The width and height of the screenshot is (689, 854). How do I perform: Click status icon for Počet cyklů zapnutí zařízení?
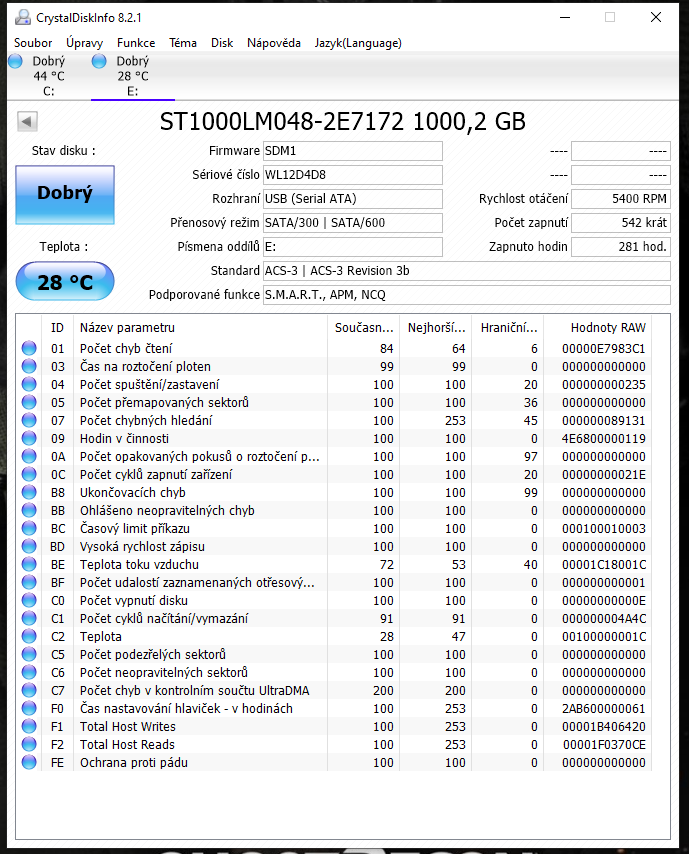click(x=29, y=474)
